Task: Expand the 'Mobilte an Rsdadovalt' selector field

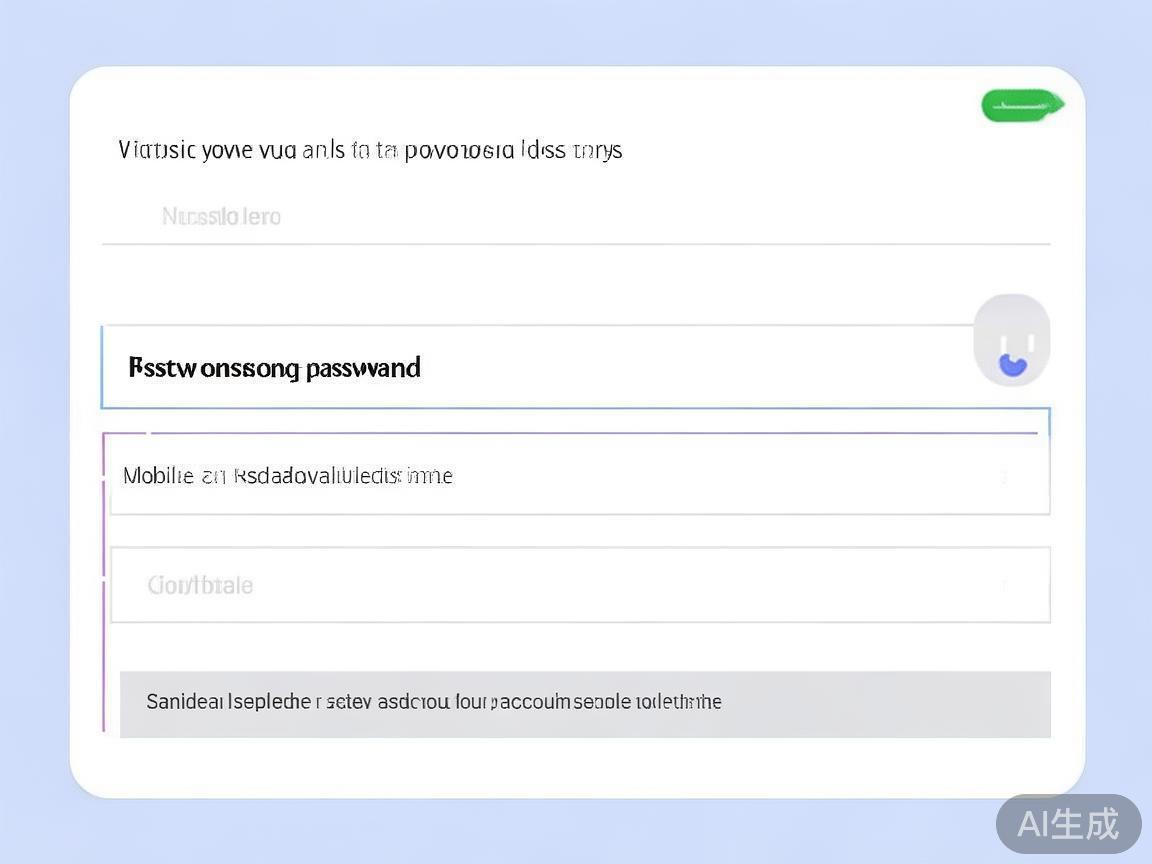Action: pyautogui.click(x=580, y=476)
